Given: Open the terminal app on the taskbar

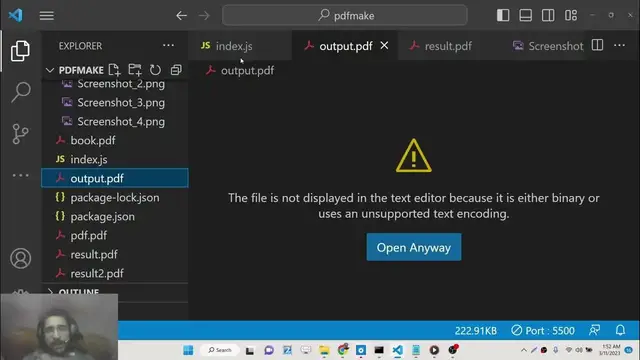Looking at the screenshot, I should pos(379,350).
